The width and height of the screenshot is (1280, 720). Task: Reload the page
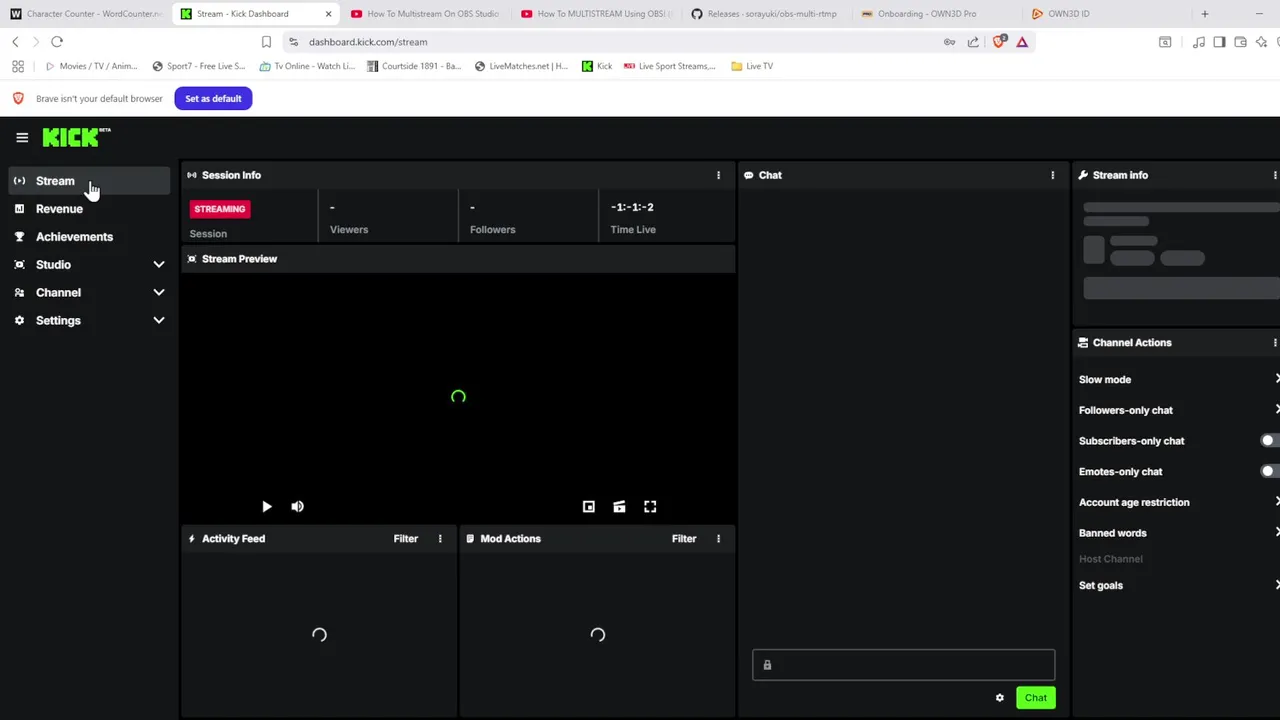pos(57,42)
